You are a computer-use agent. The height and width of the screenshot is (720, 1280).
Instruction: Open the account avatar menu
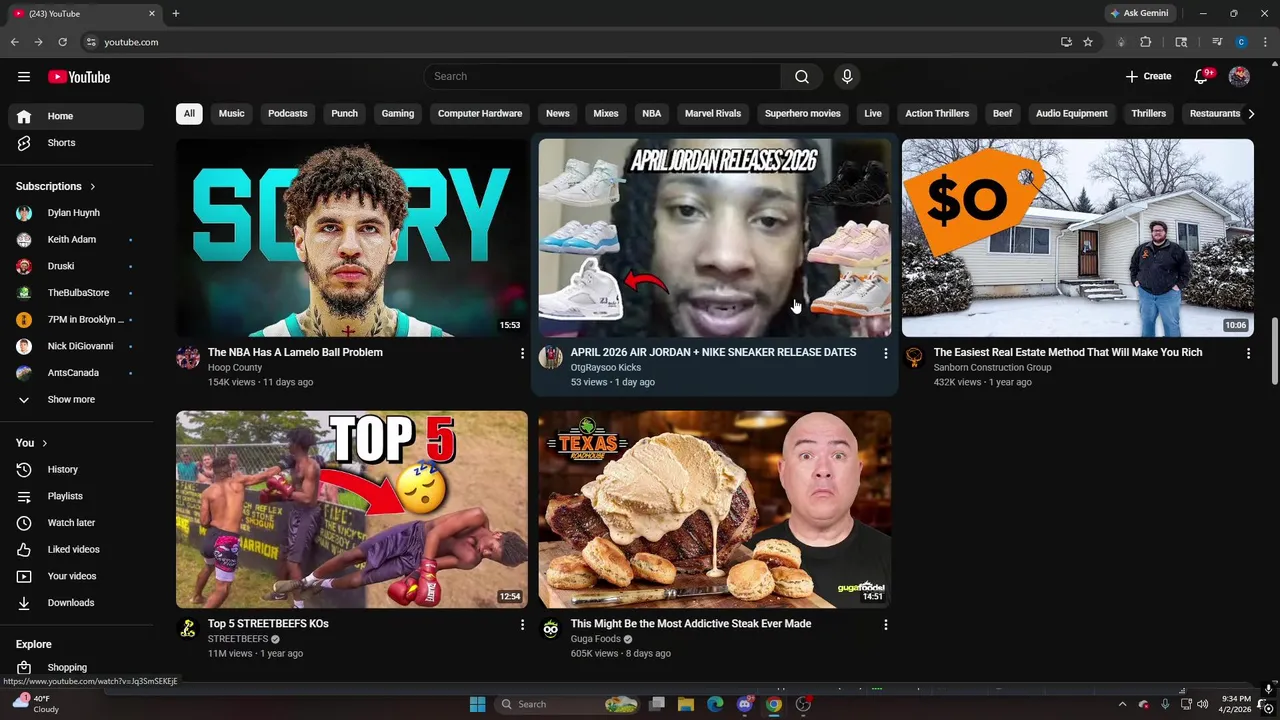pos(1239,77)
